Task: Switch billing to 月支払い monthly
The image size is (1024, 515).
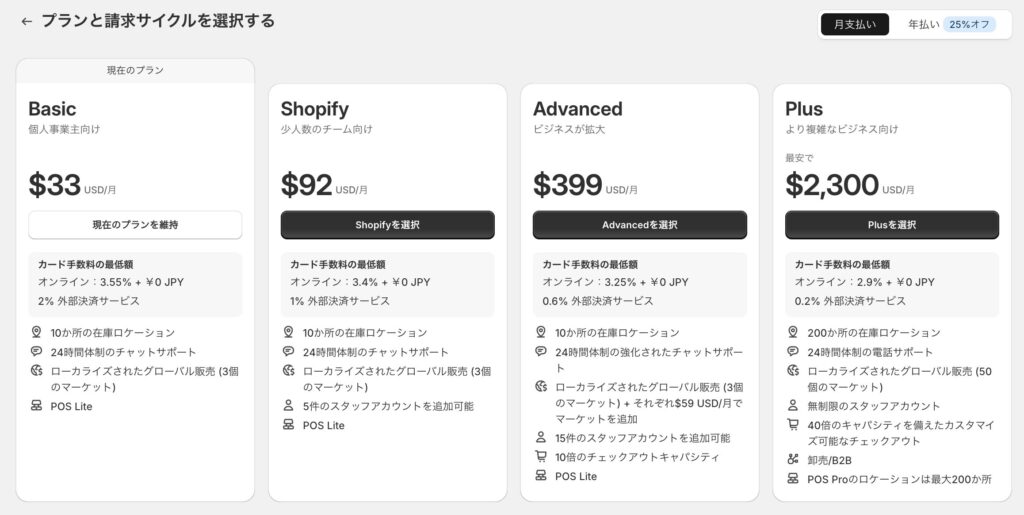Action: click(x=854, y=25)
